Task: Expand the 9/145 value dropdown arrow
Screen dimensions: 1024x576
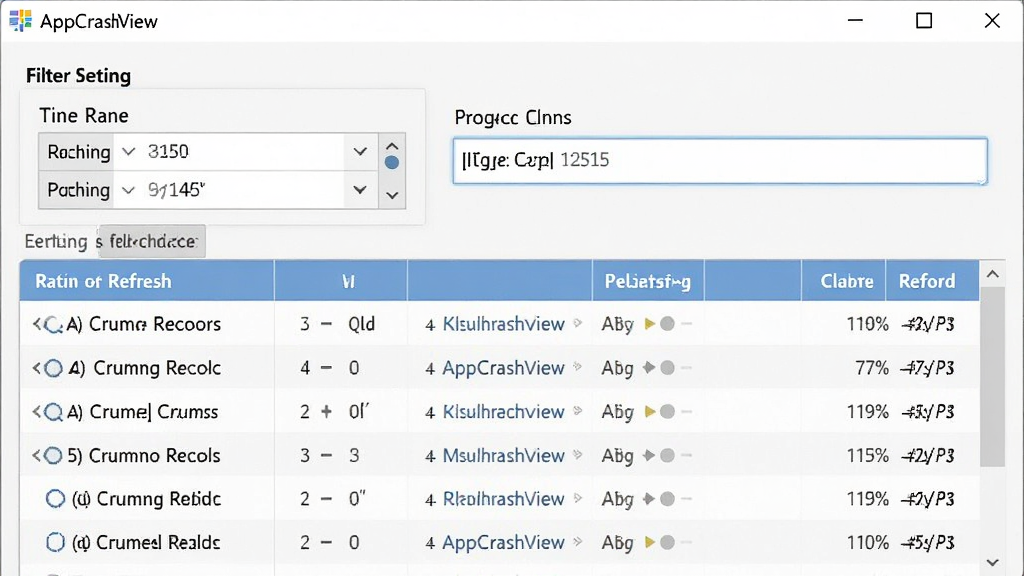Action: point(360,190)
